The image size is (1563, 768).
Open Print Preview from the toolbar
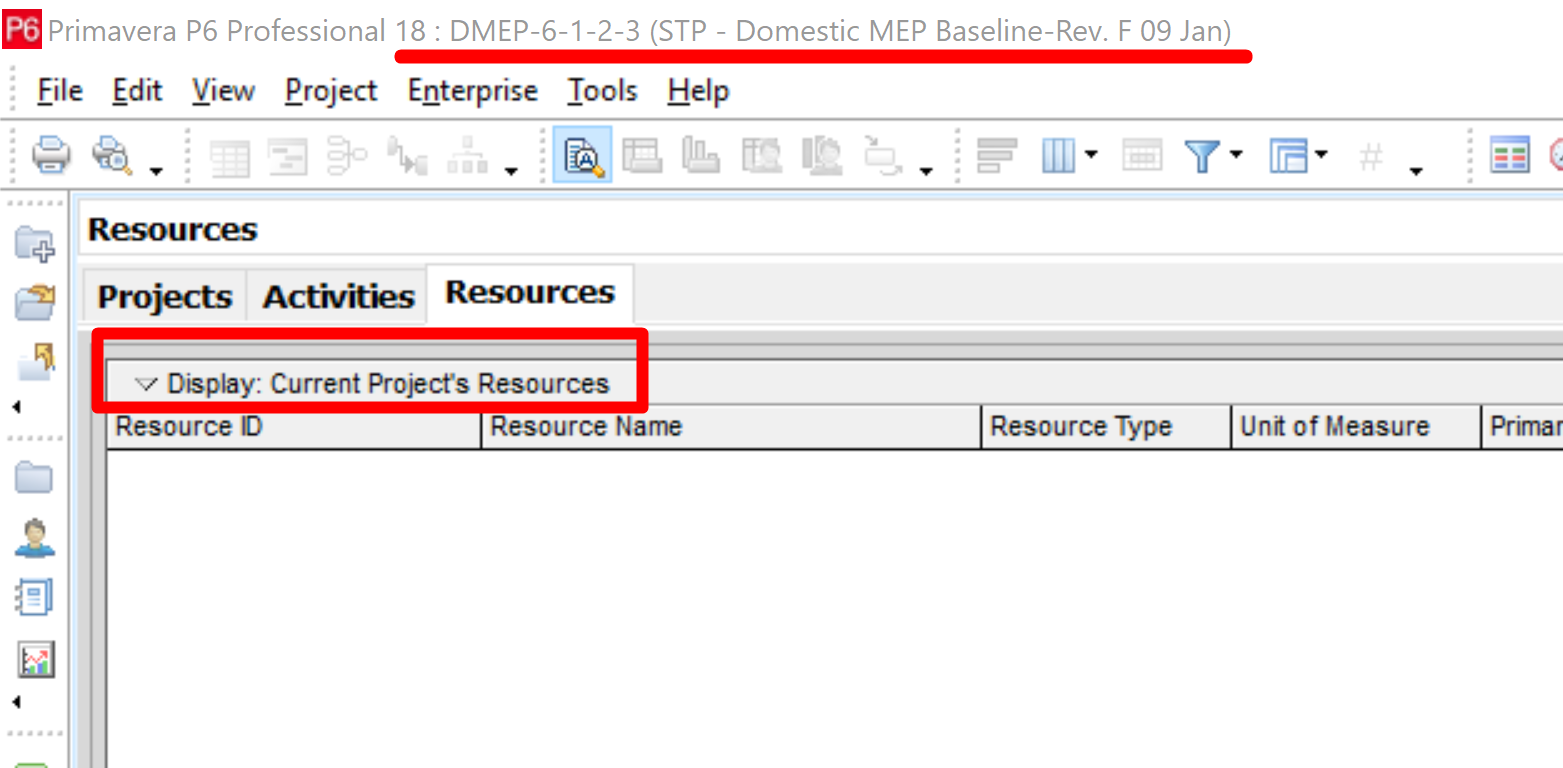pos(111,155)
